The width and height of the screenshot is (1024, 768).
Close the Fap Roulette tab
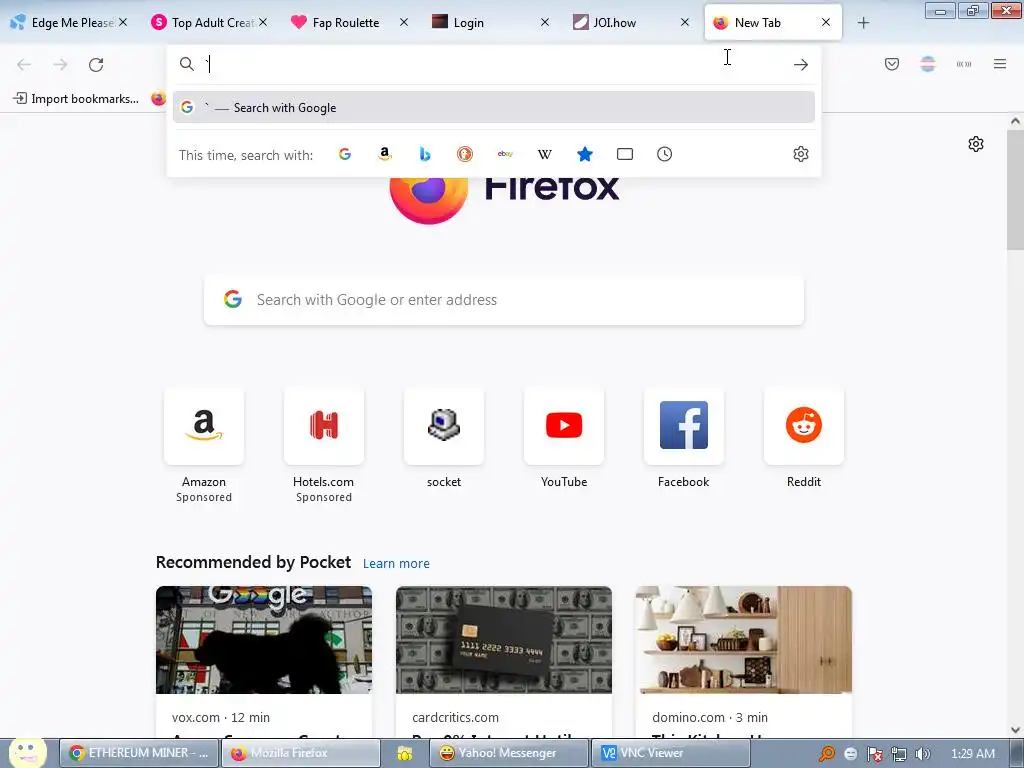point(404,22)
